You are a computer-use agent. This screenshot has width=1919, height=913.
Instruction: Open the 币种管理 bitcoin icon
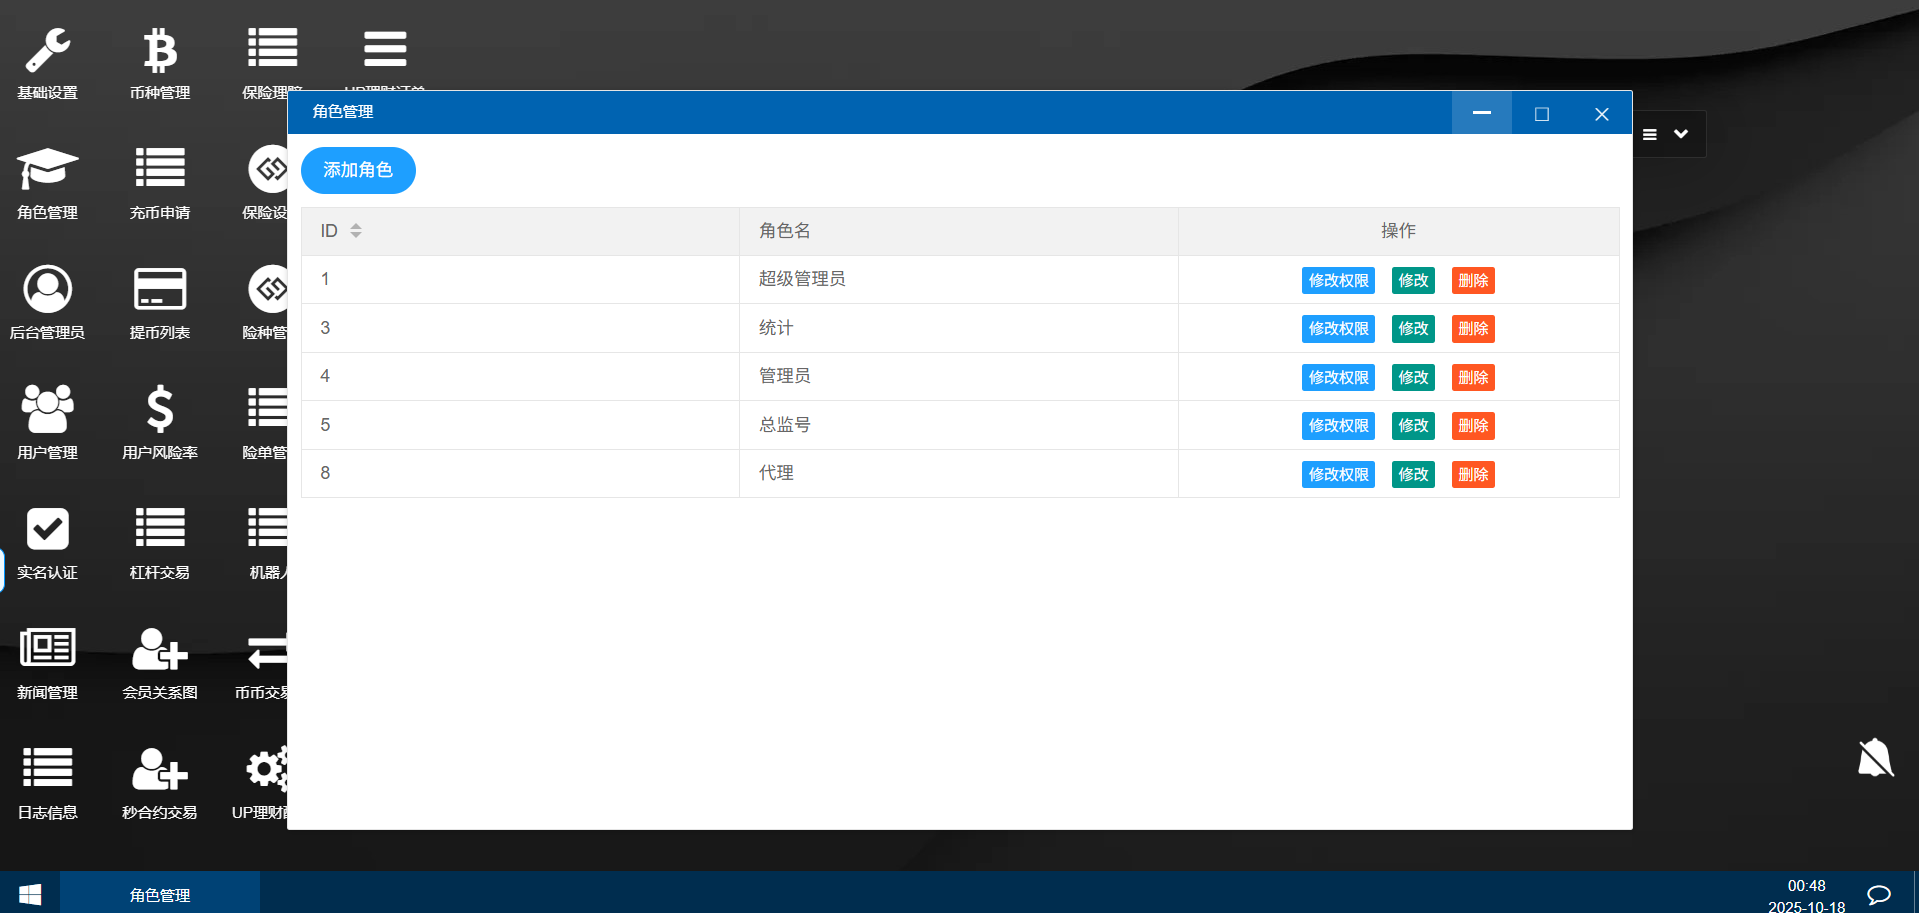[160, 52]
